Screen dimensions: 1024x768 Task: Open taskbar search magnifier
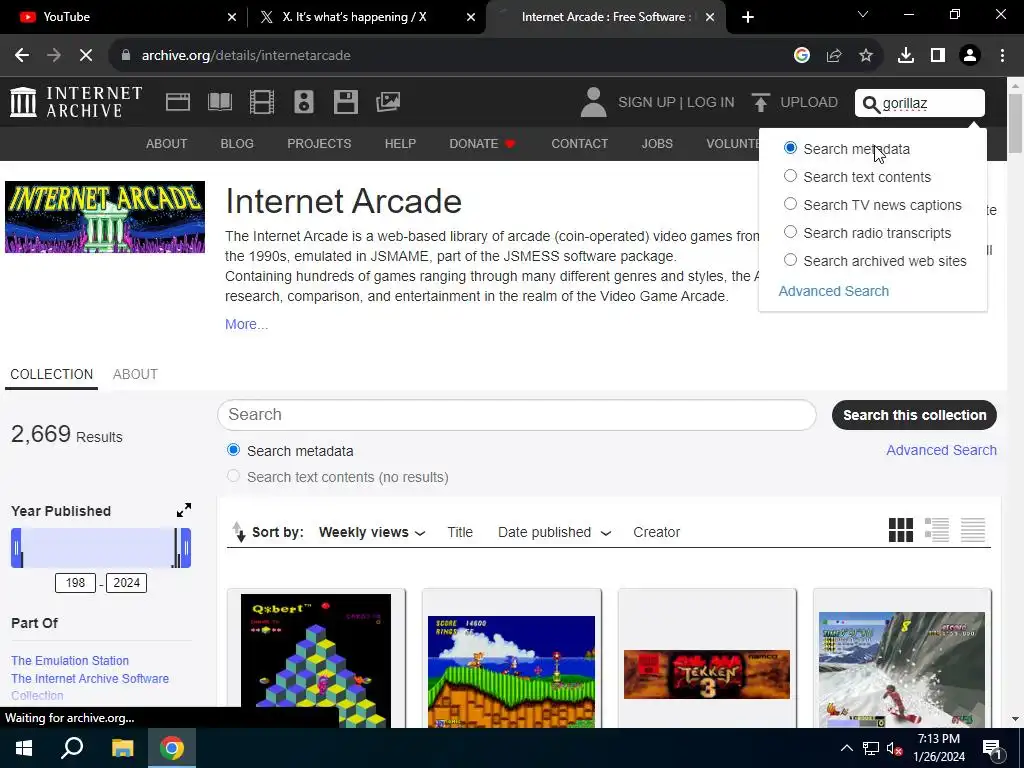[x=72, y=748]
